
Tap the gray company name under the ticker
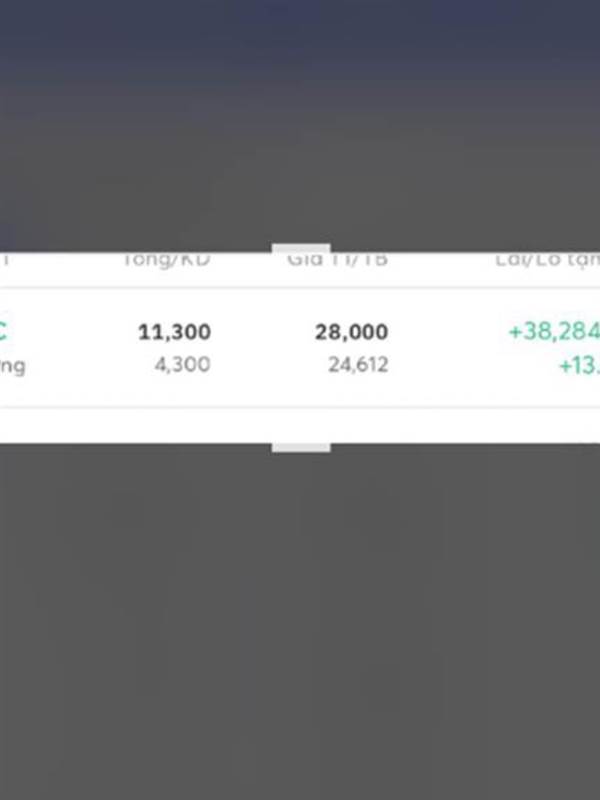[x=12, y=366]
